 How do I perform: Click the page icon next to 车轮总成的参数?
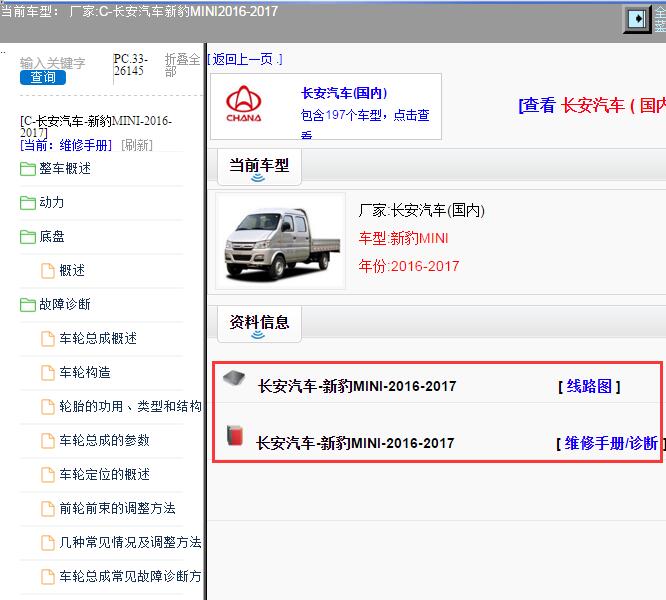(48, 441)
